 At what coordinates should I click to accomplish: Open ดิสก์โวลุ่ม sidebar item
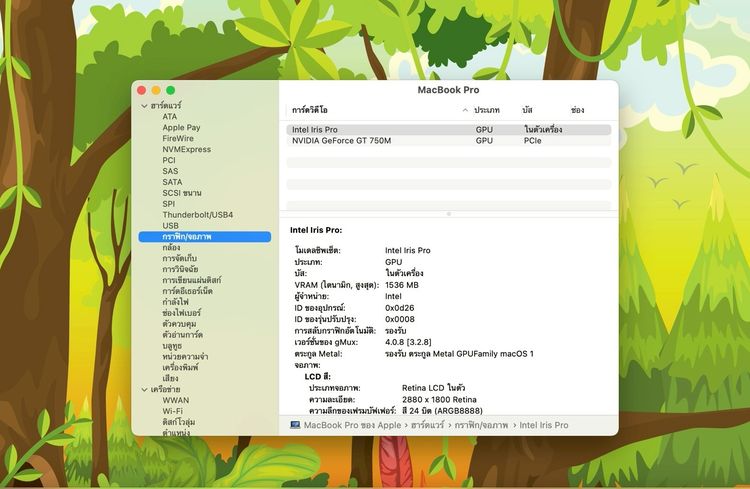click(x=178, y=422)
